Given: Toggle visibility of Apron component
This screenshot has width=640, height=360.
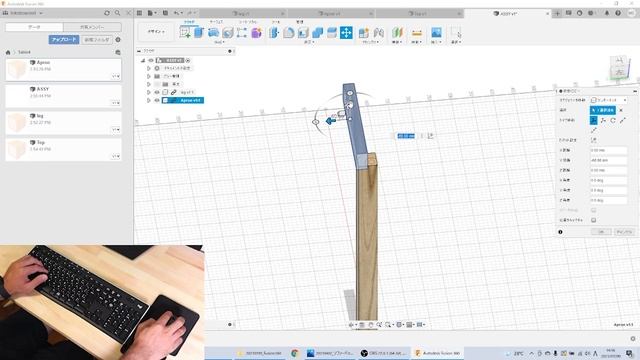Looking at the screenshot, I should (157, 100).
